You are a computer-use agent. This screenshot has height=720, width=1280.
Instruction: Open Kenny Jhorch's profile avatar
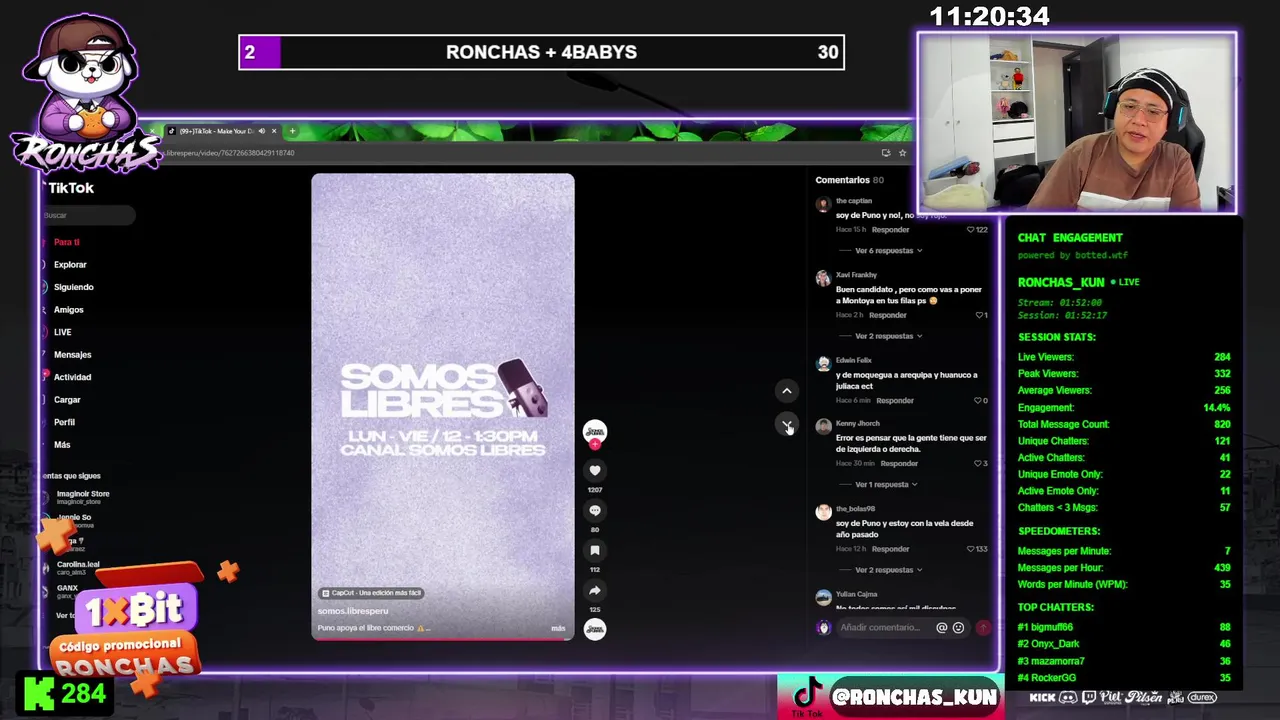823,426
